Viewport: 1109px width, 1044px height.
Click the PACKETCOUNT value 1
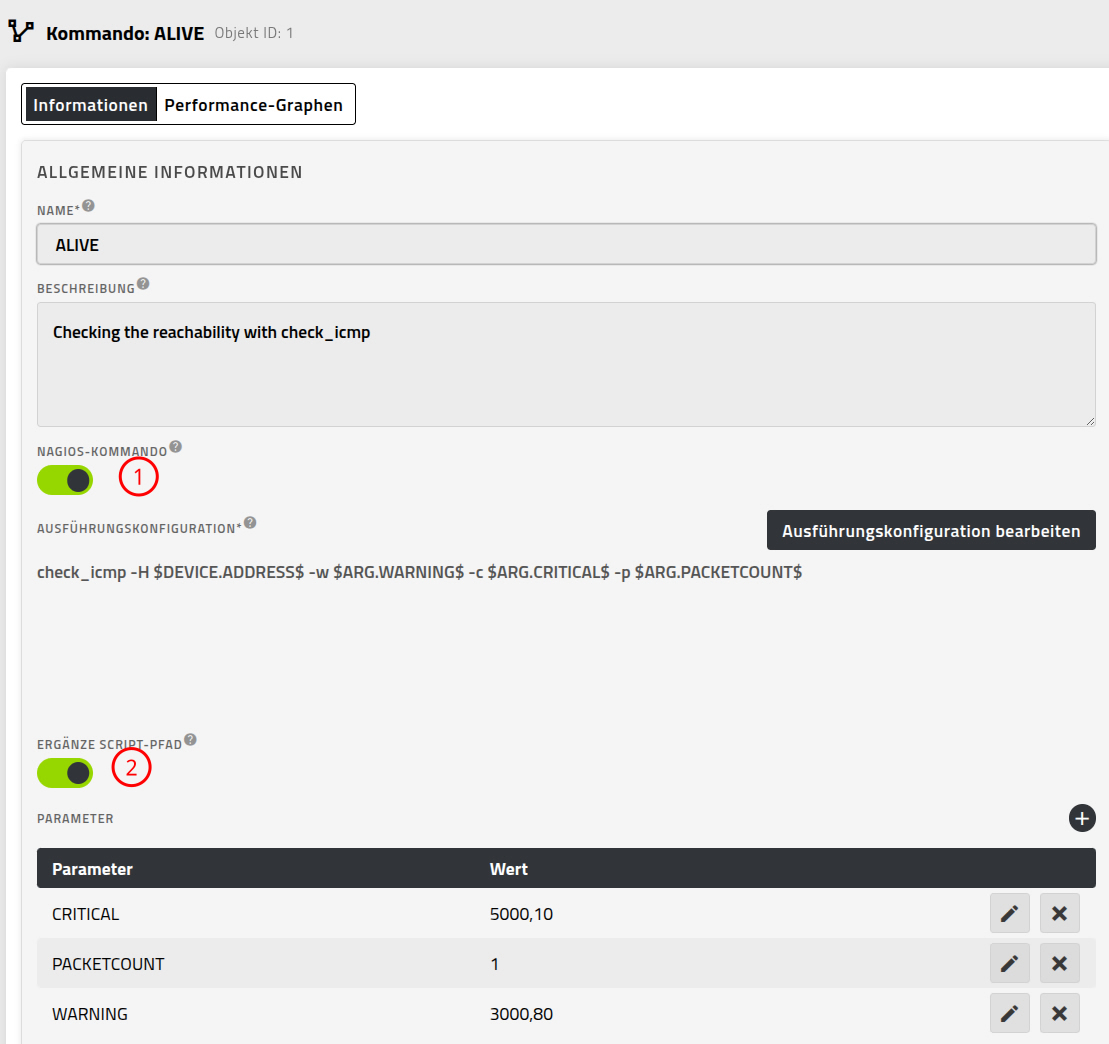coord(494,964)
